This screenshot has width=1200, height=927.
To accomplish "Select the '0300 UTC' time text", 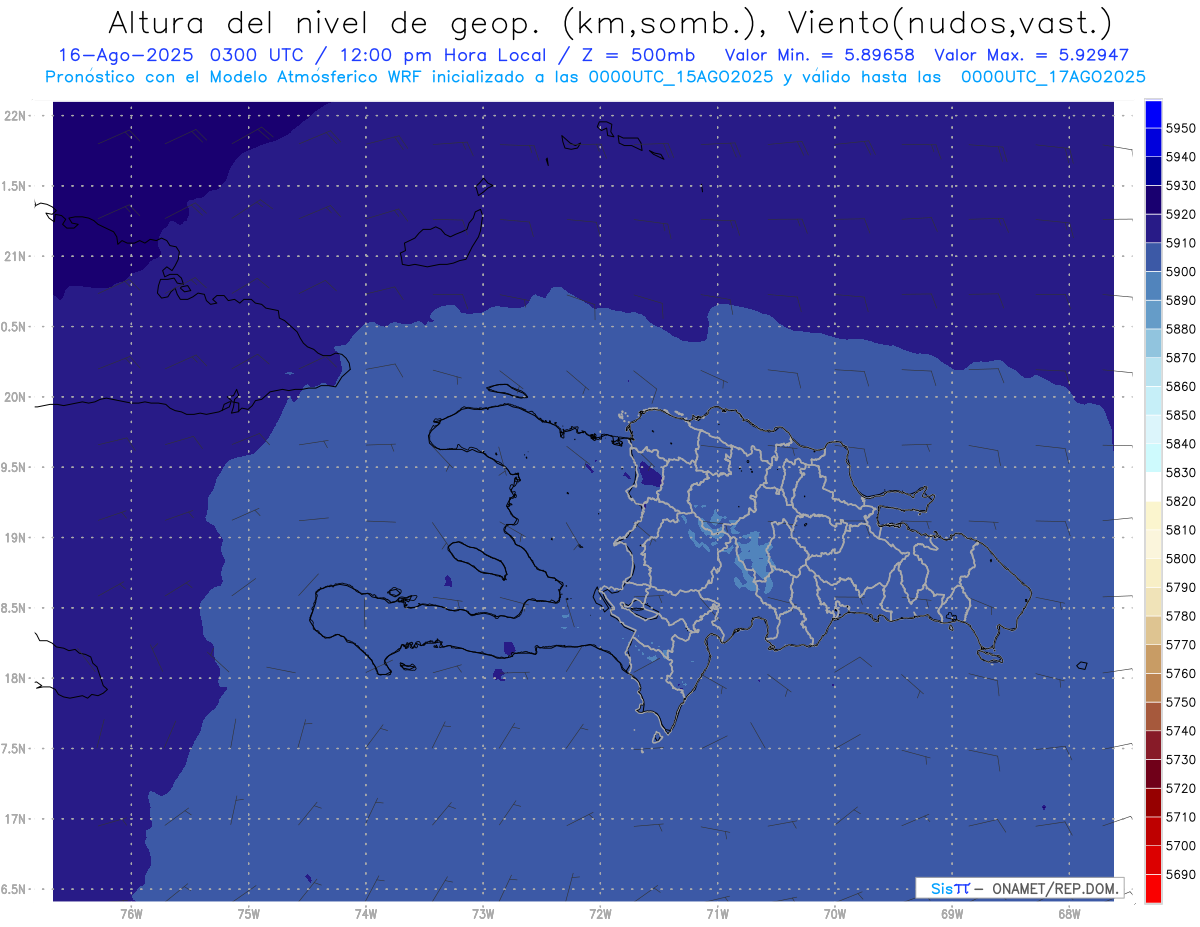I will coord(263,56).
